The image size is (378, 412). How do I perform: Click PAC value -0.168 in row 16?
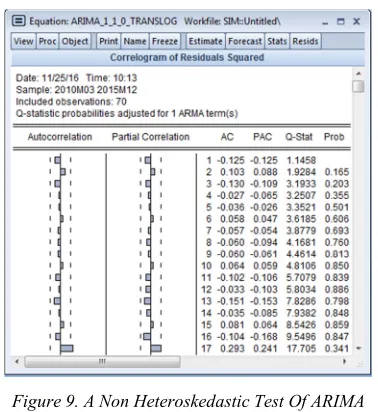click(264, 337)
